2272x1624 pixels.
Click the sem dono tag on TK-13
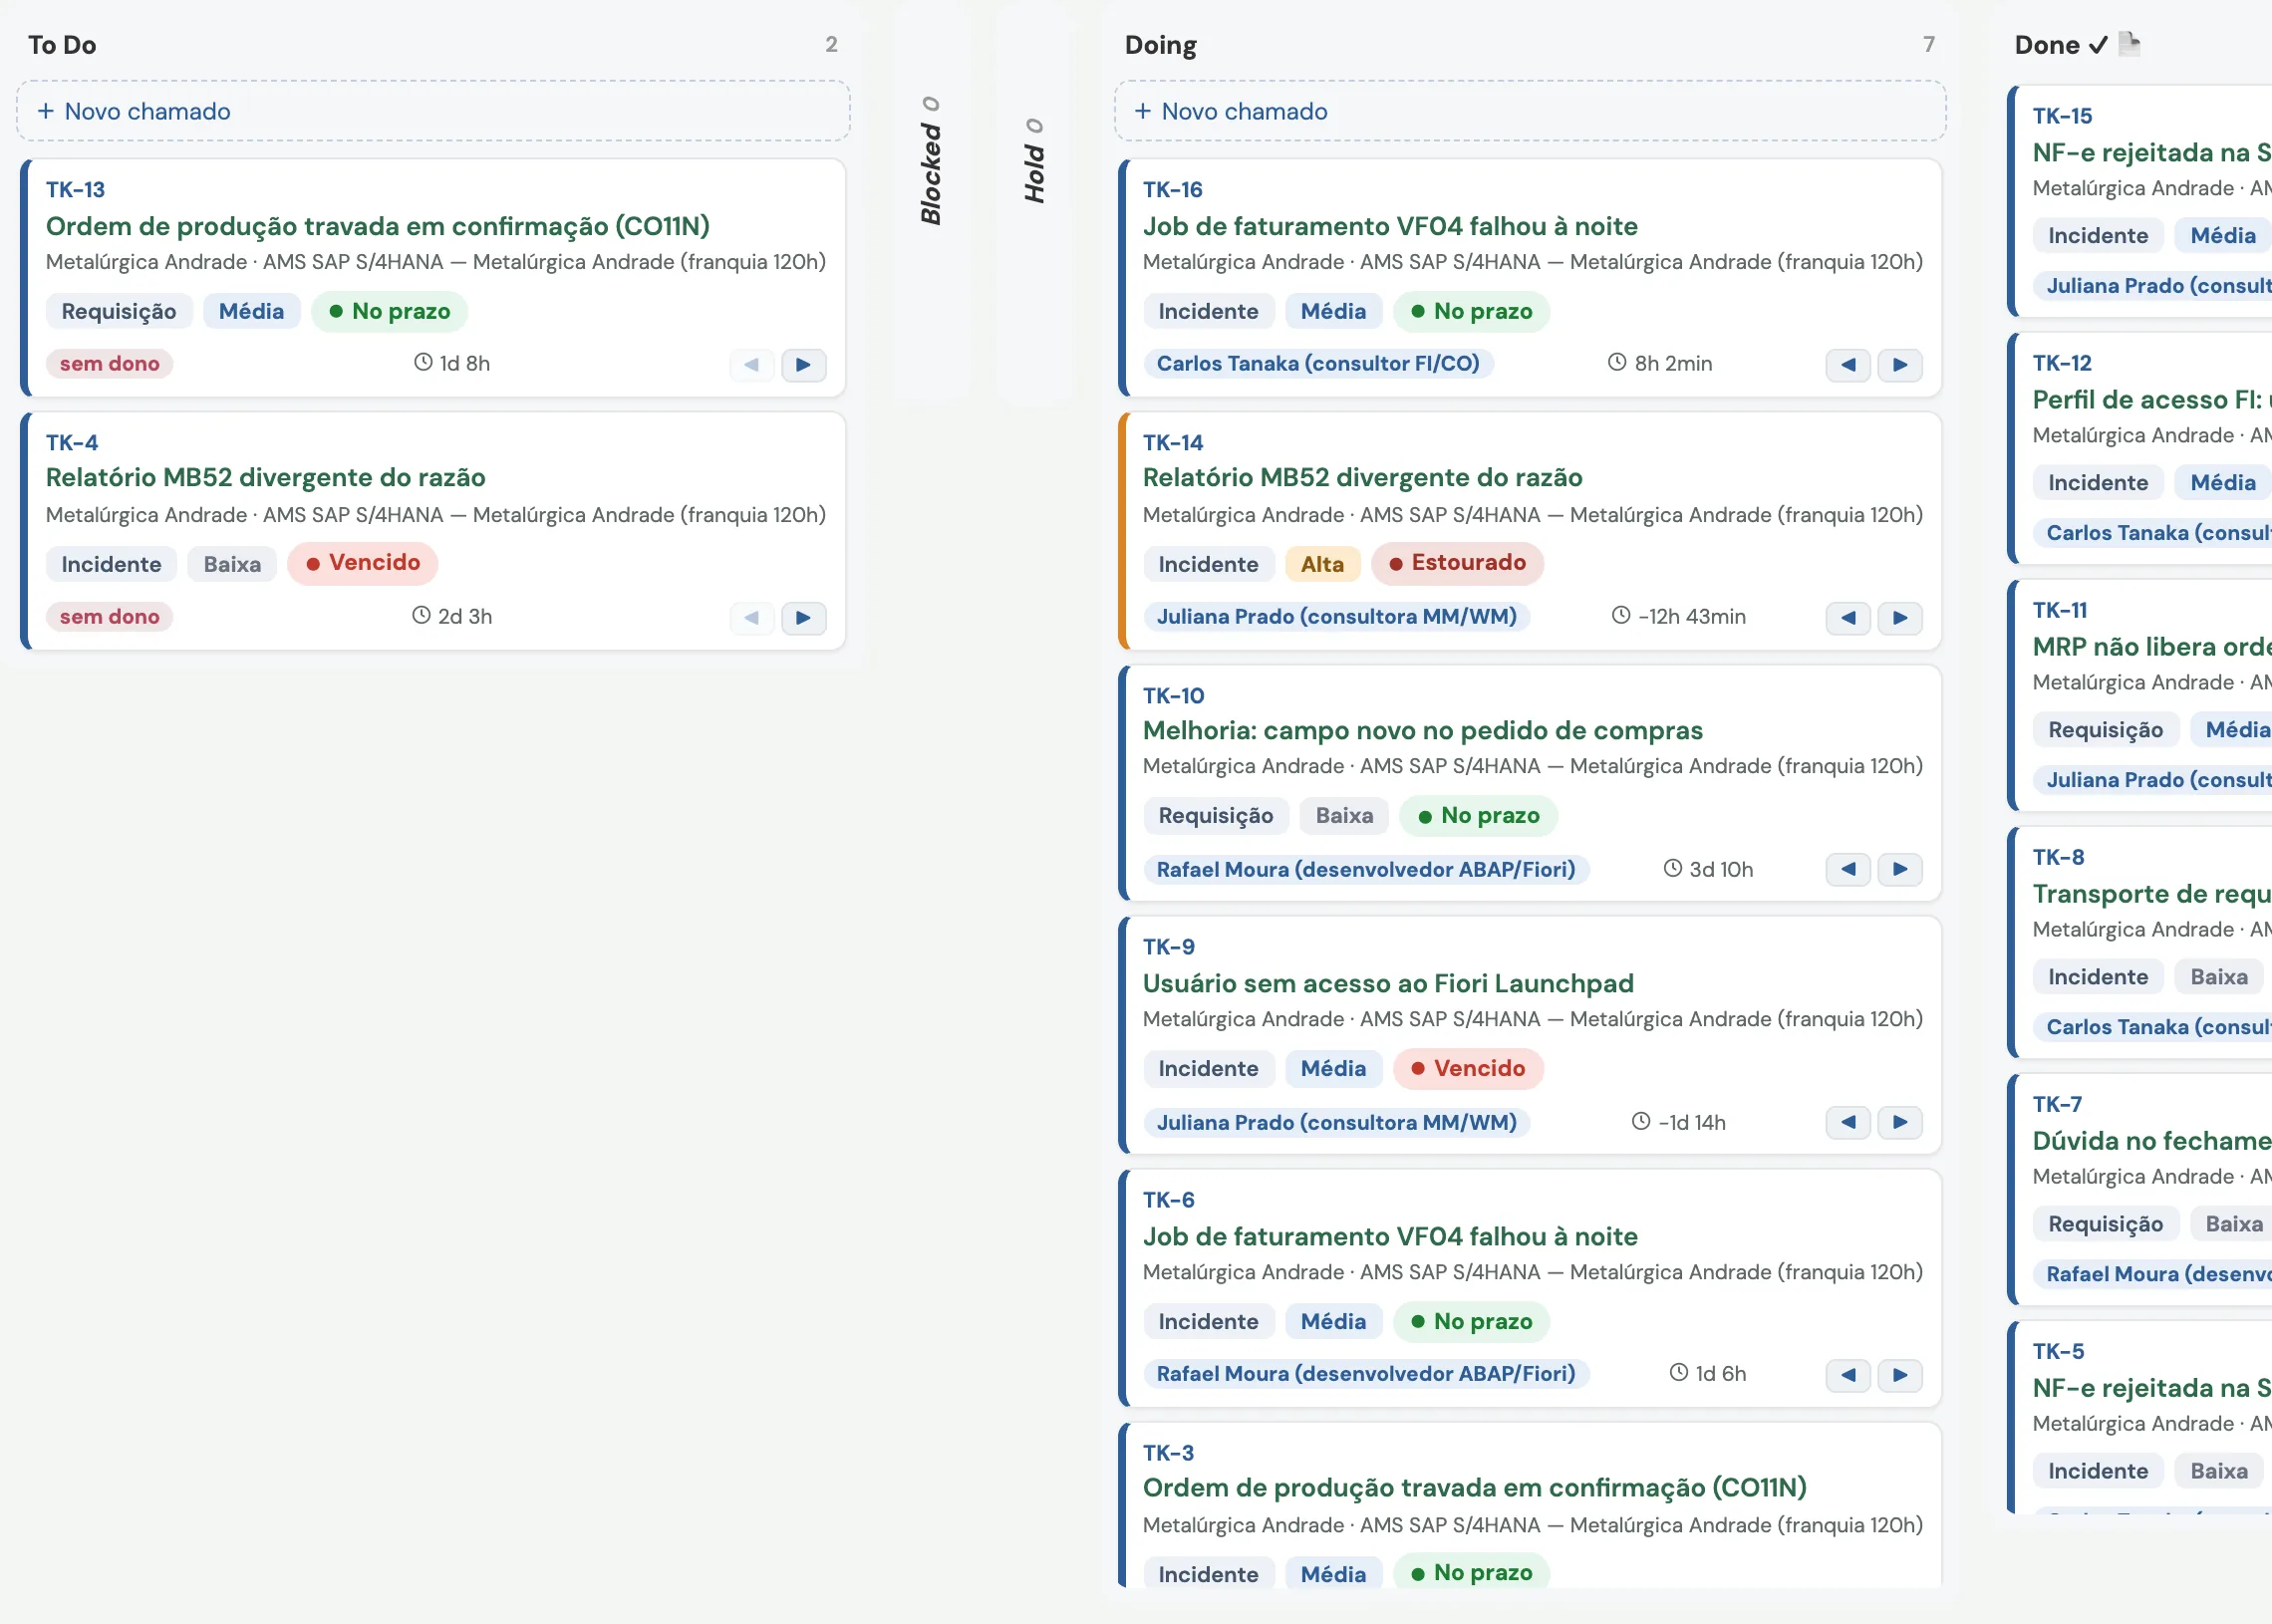(110, 364)
